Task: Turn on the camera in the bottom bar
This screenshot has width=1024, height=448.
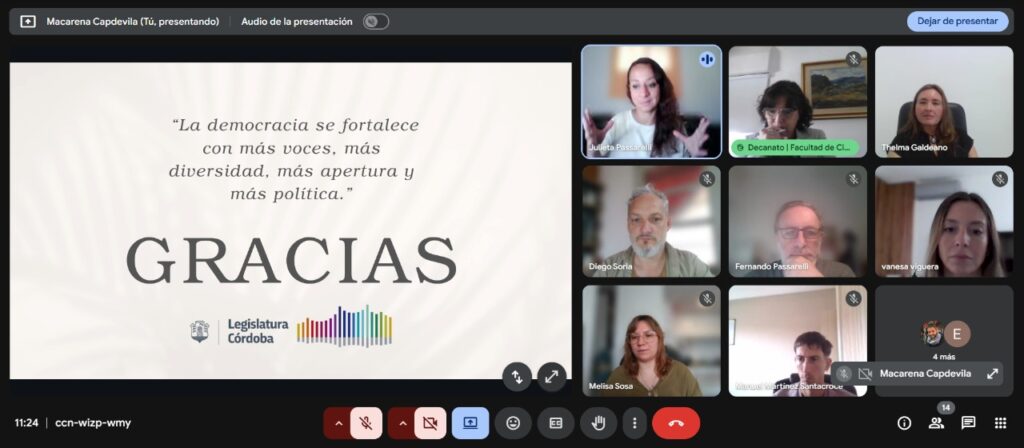Action: 430,423
